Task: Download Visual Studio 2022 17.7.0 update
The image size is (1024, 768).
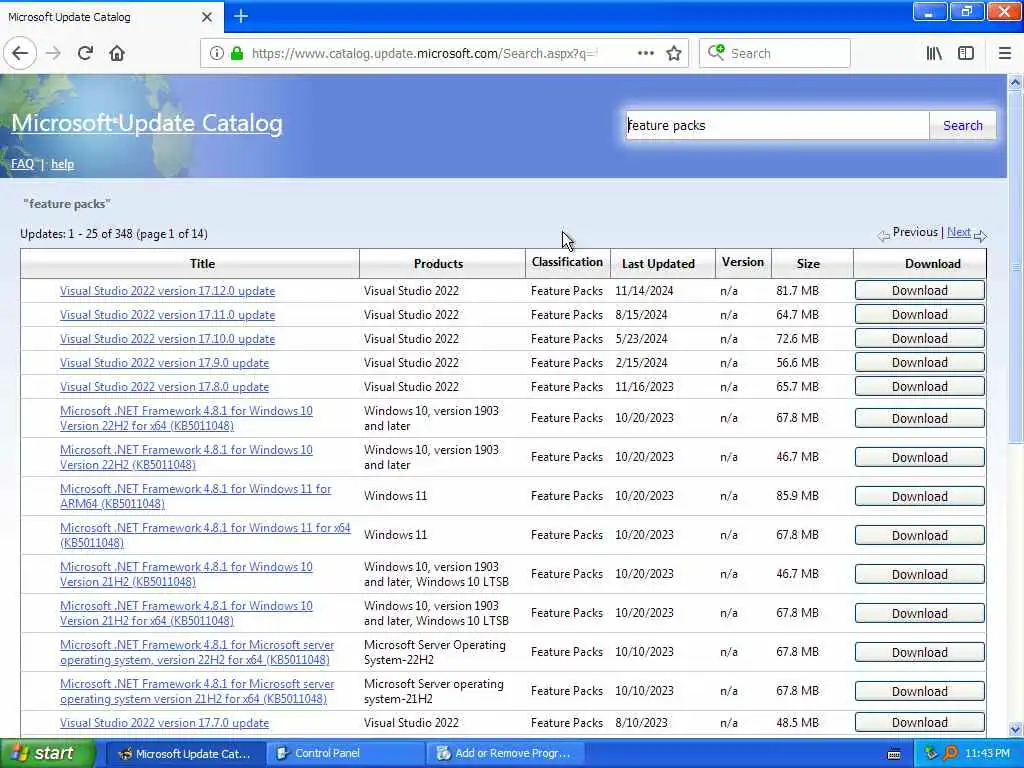Action: [x=920, y=722]
